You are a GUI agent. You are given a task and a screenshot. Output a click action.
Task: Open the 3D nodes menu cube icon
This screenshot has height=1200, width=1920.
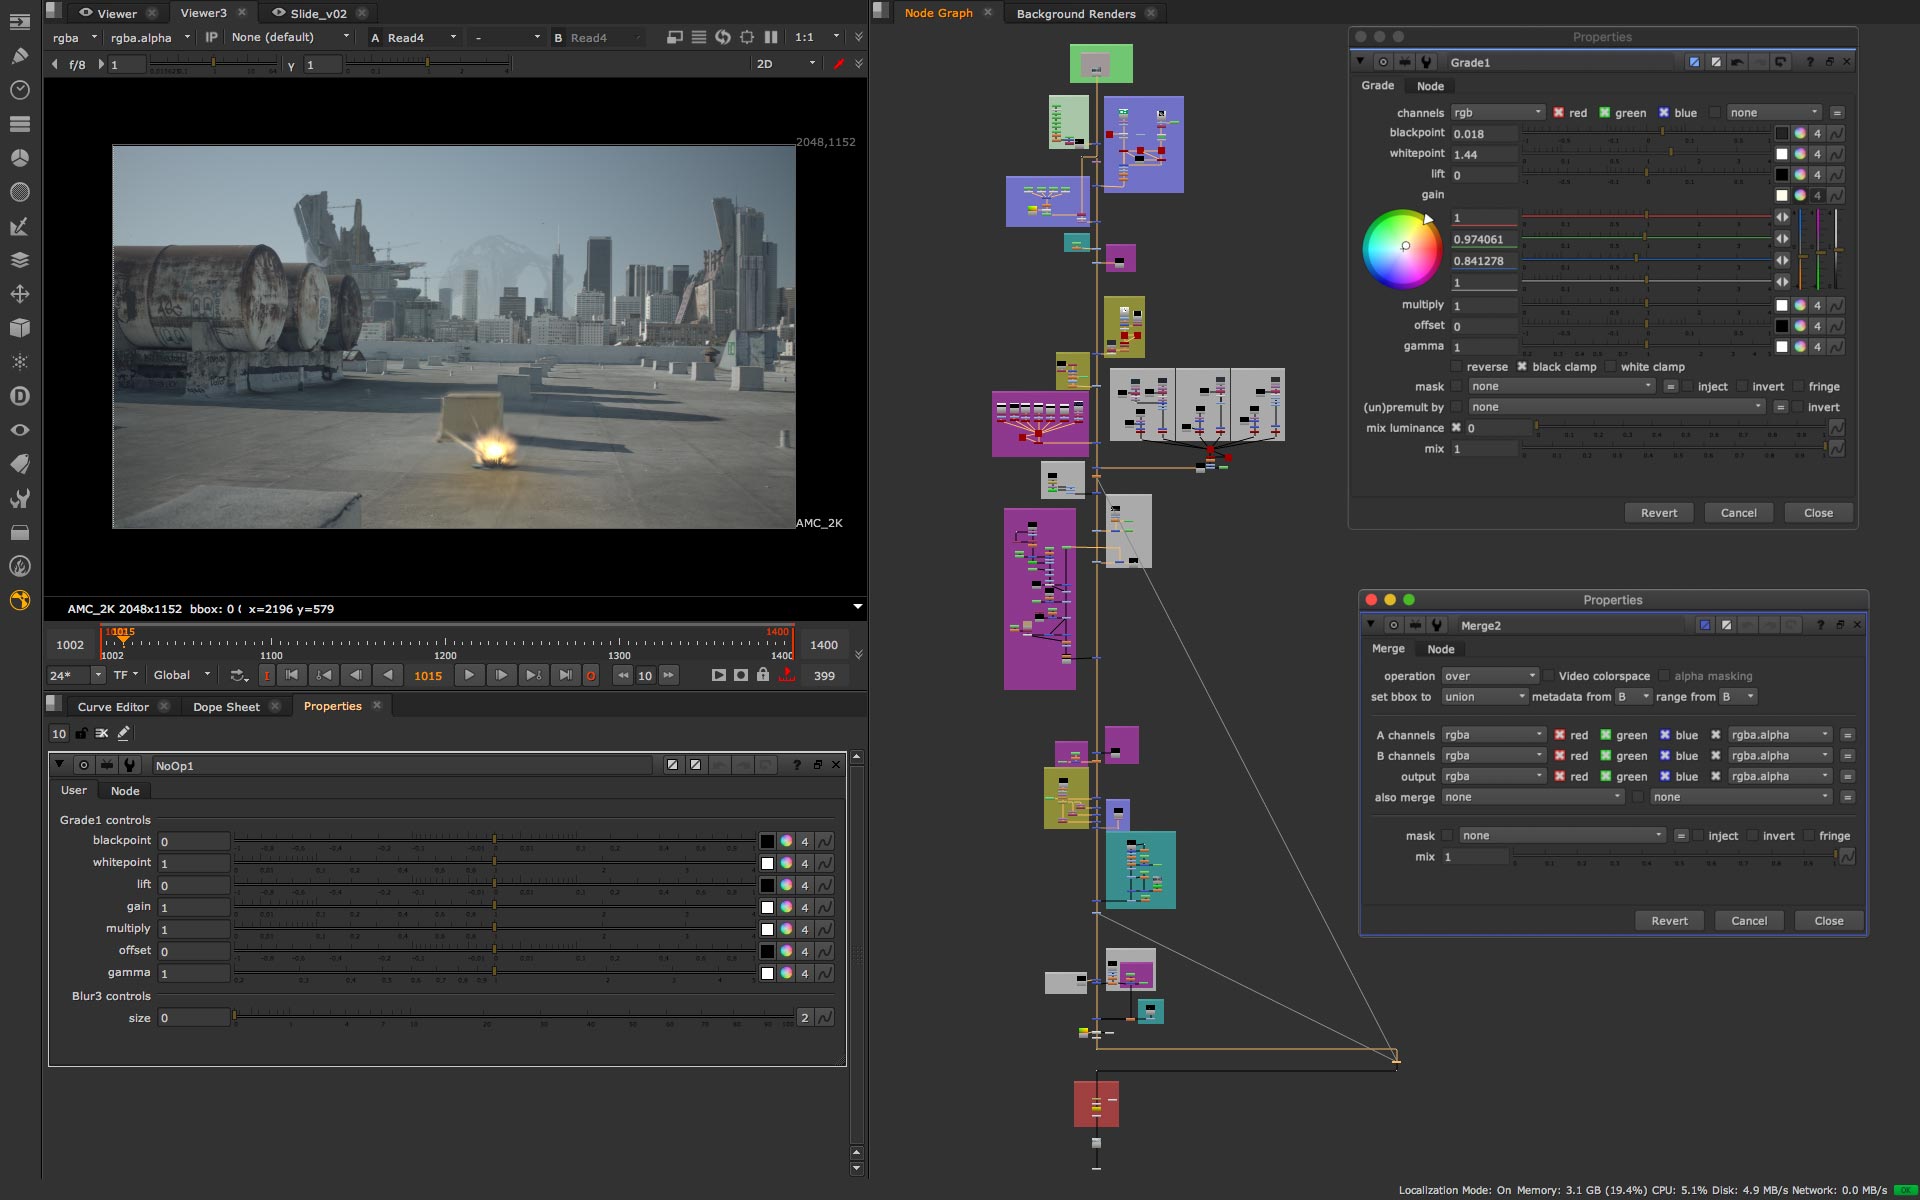pyautogui.click(x=20, y=328)
